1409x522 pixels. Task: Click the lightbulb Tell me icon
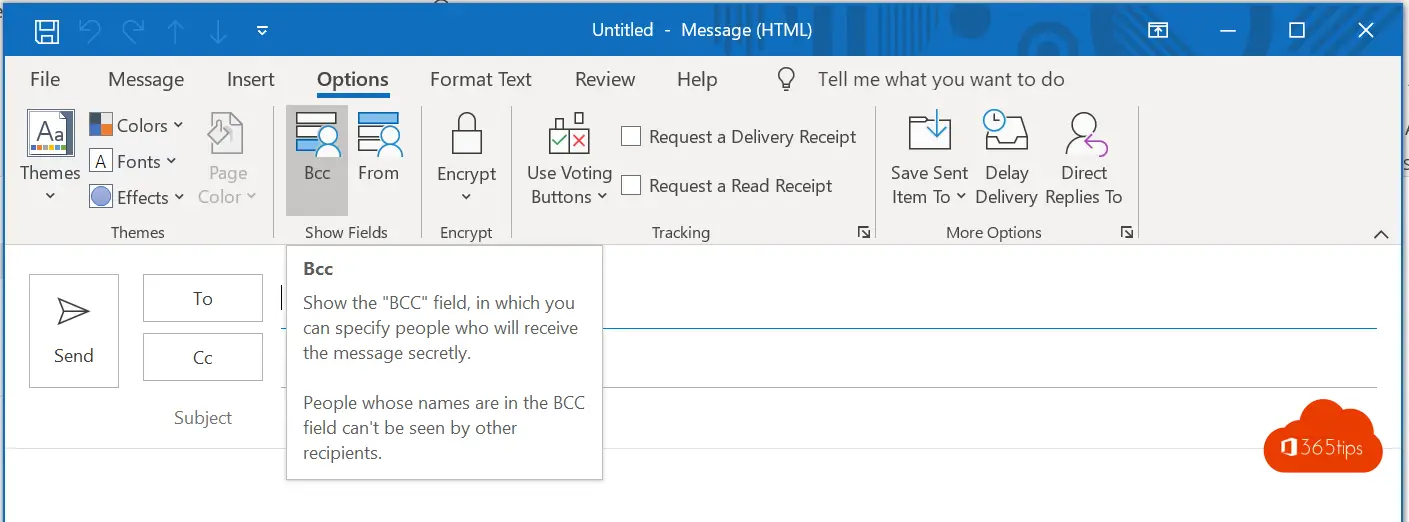click(x=787, y=80)
